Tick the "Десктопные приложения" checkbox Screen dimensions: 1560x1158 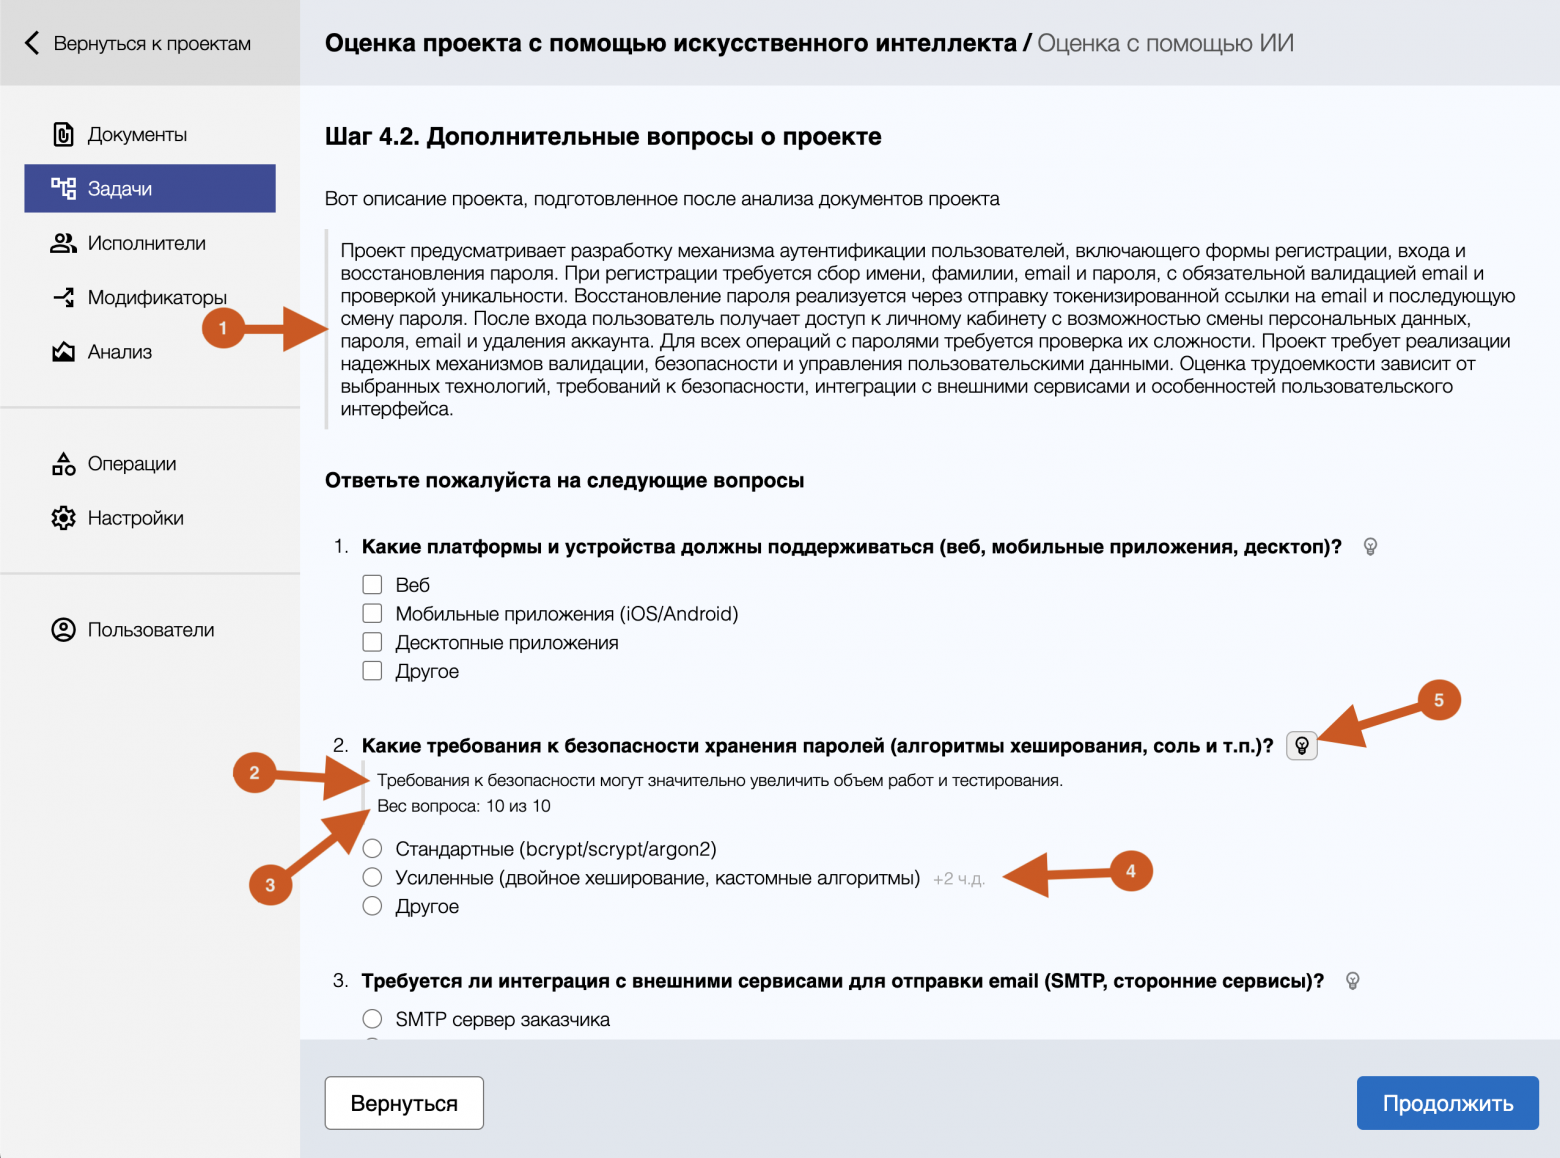click(372, 642)
